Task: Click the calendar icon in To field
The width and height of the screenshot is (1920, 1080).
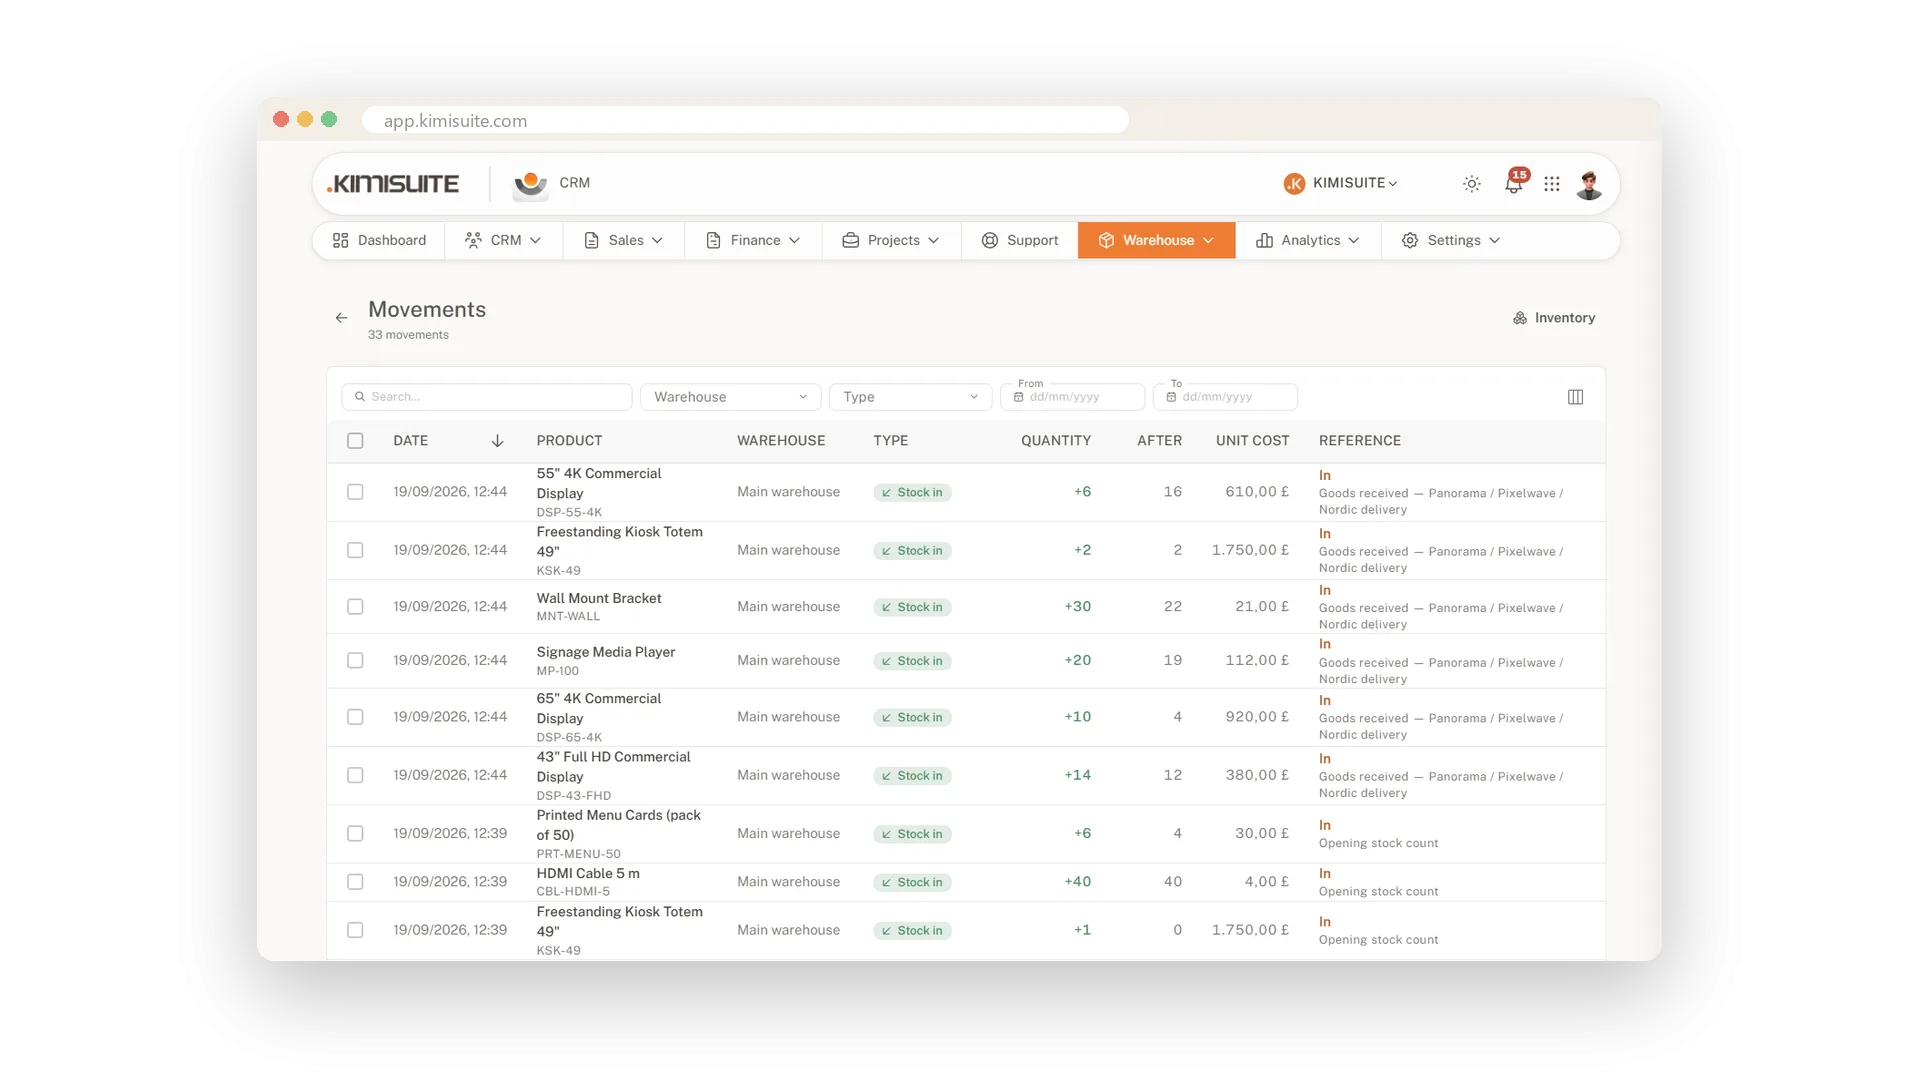Action: coord(1171,397)
